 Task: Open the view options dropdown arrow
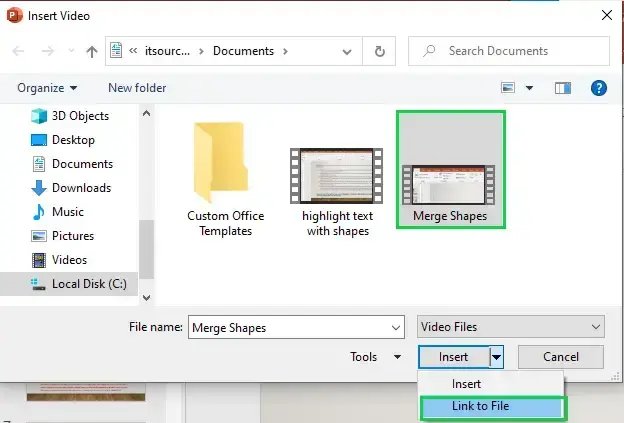pyautogui.click(x=529, y=88)
